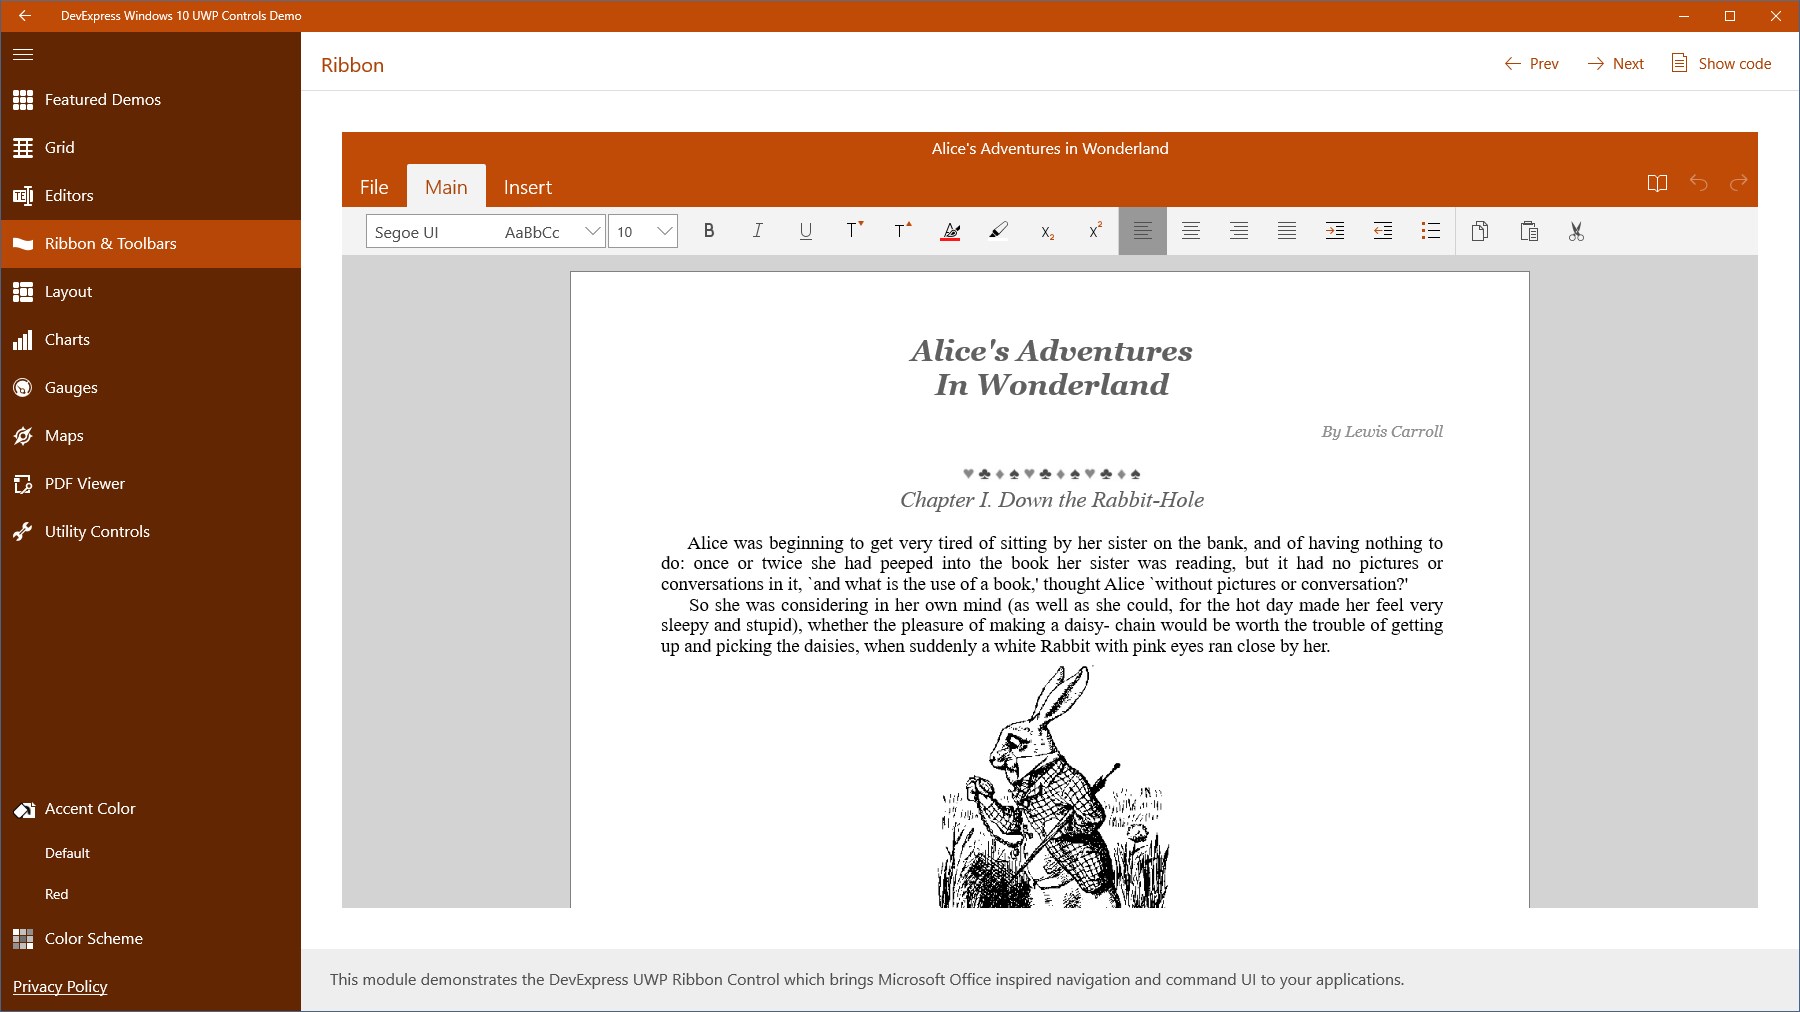This screenshot has height=1012, width=1800.
Task: Click the decrease font size icon
Action: [x=853, y=231]
